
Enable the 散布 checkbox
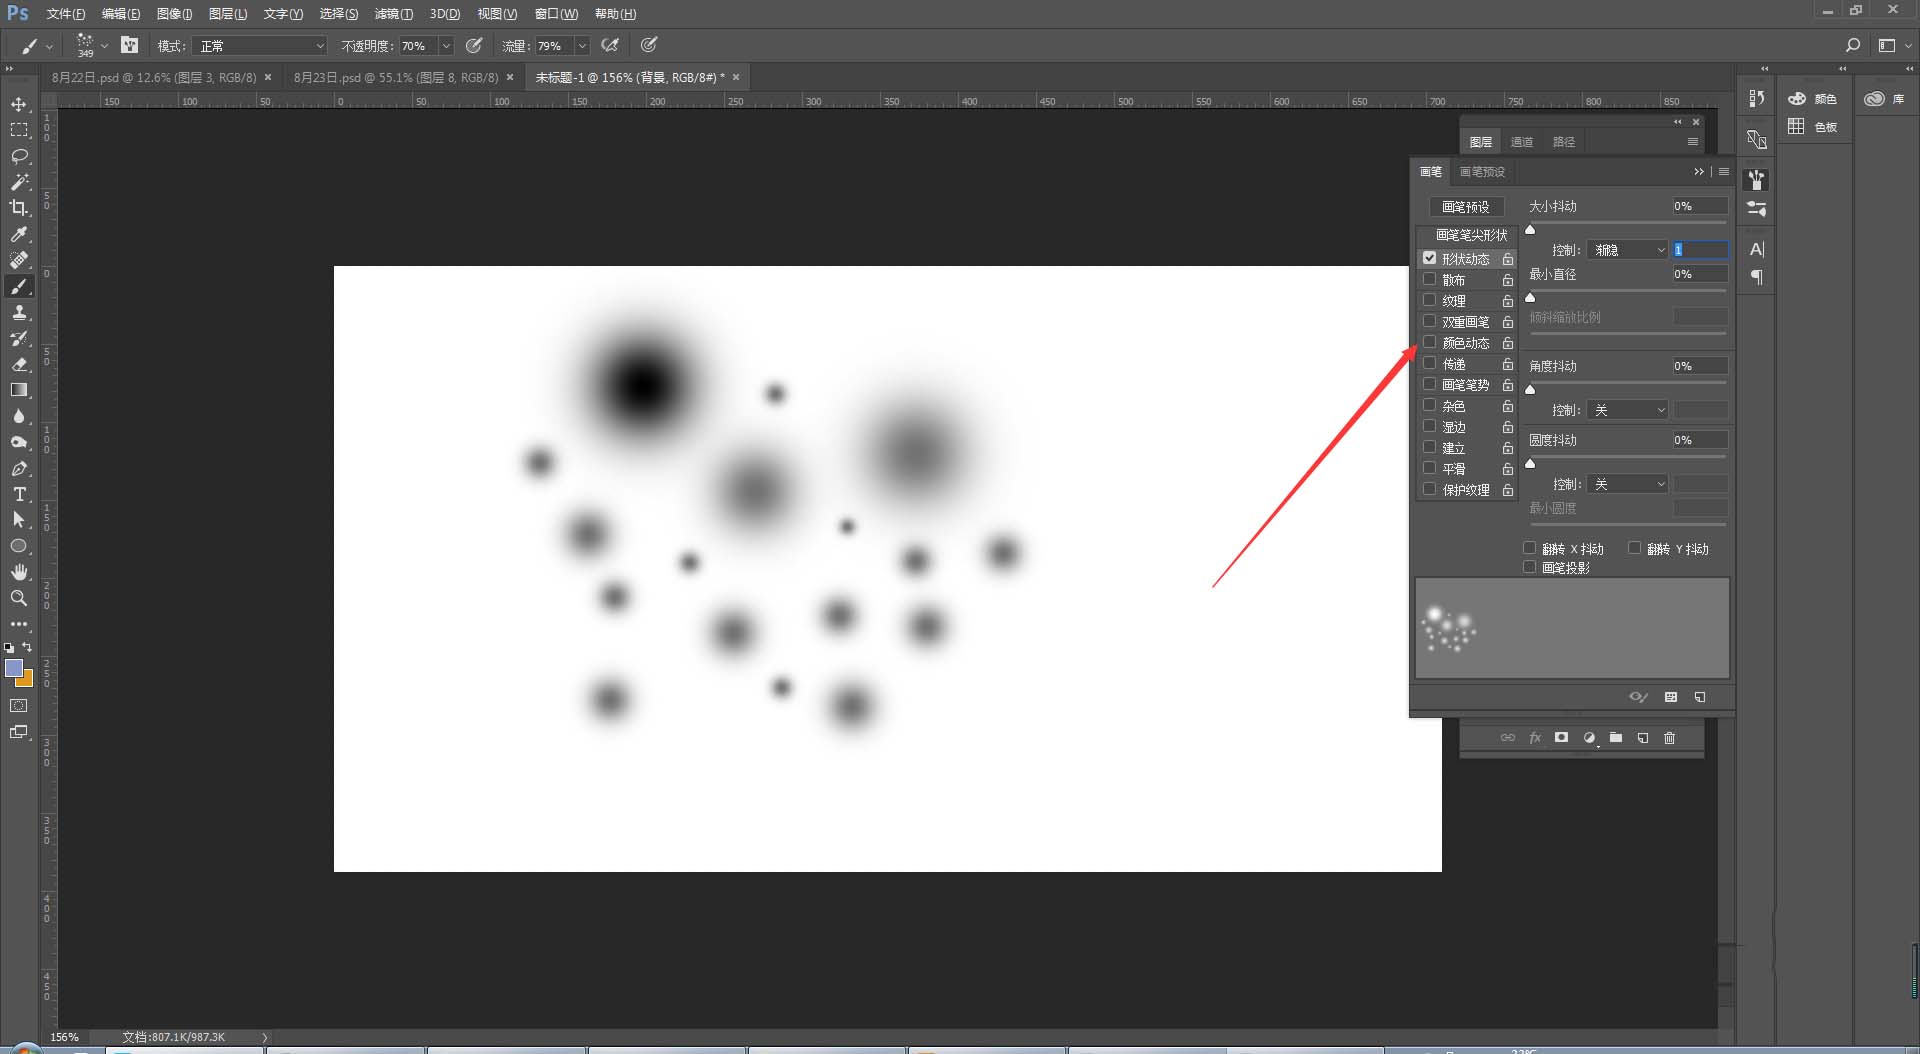pyautogui.click(x=1430, y=279)
